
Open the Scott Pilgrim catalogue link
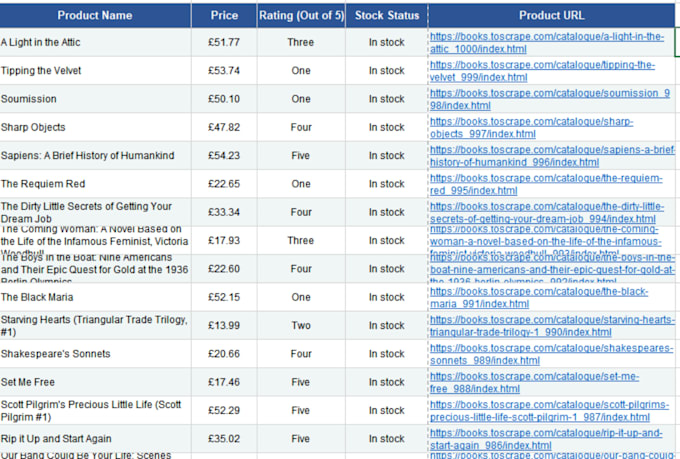550,411
